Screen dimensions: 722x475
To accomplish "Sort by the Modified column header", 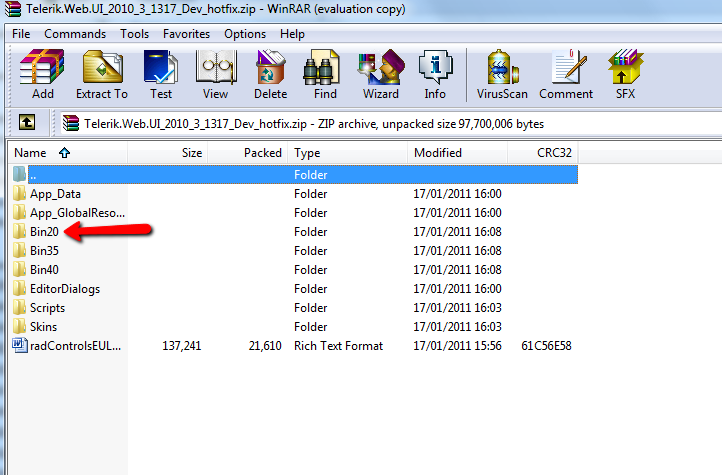I will (x=457, y=153).
